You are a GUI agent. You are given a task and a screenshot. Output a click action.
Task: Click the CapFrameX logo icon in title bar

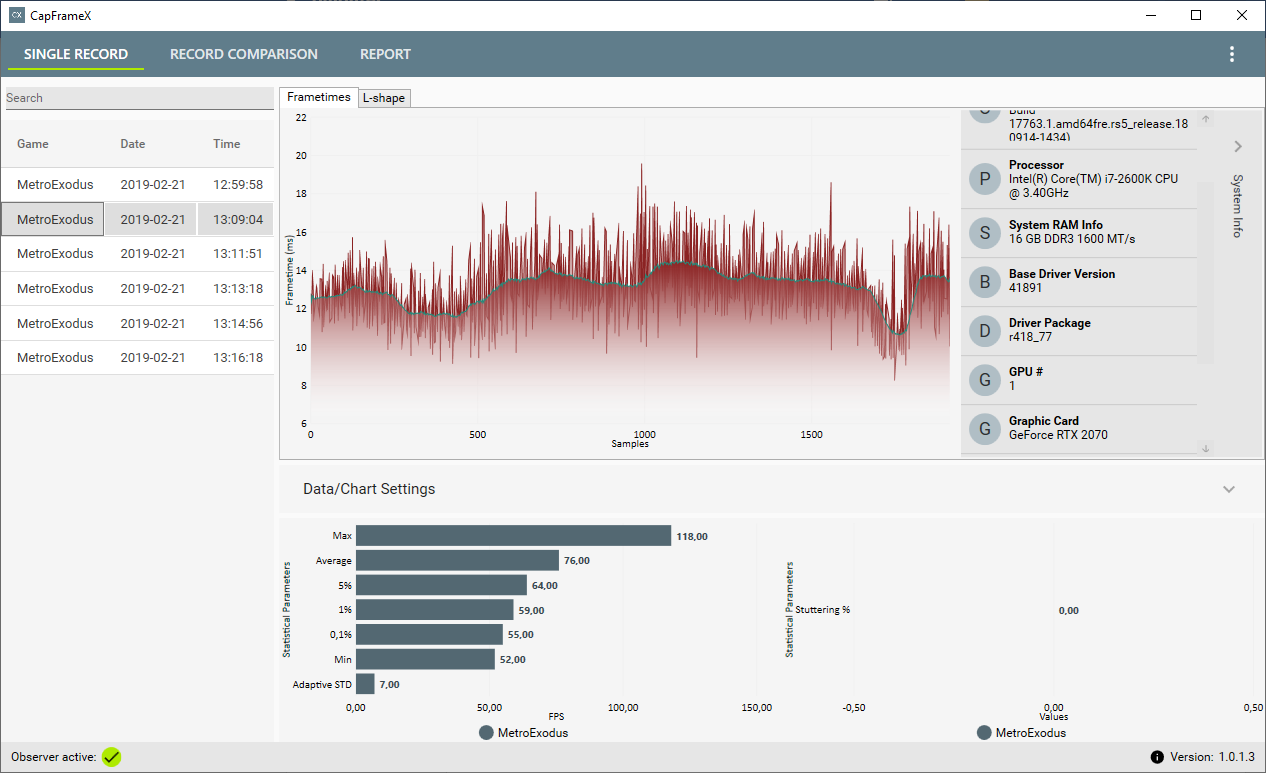(17, 15)
